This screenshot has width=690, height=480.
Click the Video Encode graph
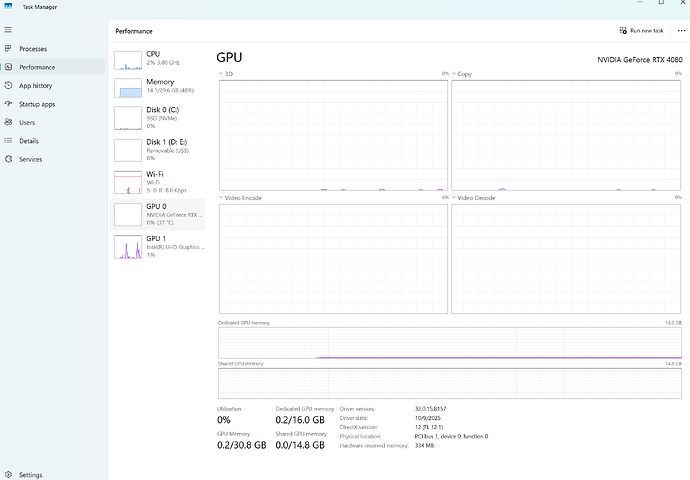coord(333,259)
